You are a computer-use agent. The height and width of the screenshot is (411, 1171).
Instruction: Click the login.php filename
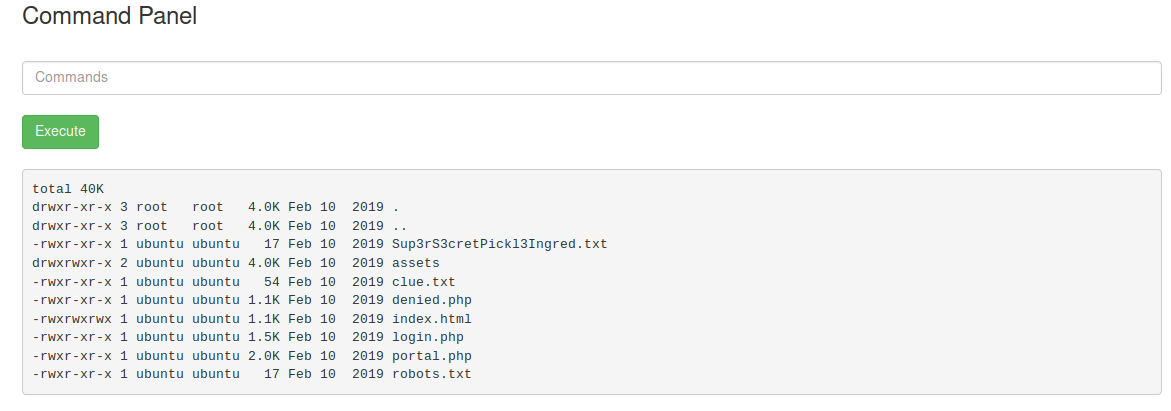428,337
